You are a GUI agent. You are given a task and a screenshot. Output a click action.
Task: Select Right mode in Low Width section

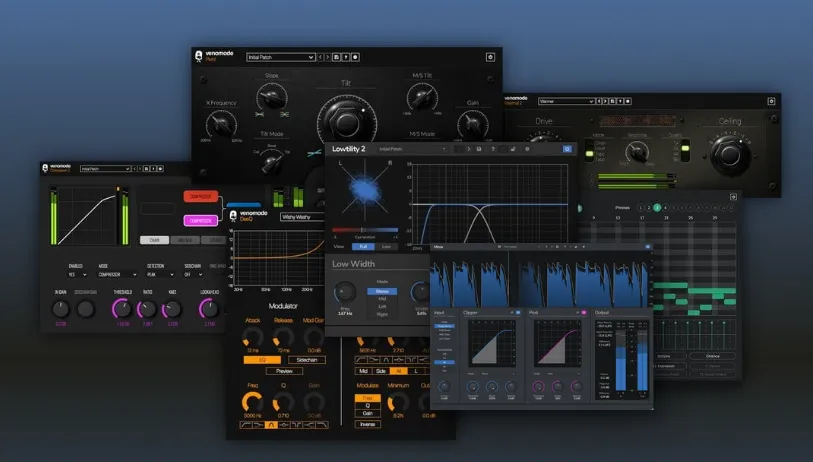coord(382,314)
